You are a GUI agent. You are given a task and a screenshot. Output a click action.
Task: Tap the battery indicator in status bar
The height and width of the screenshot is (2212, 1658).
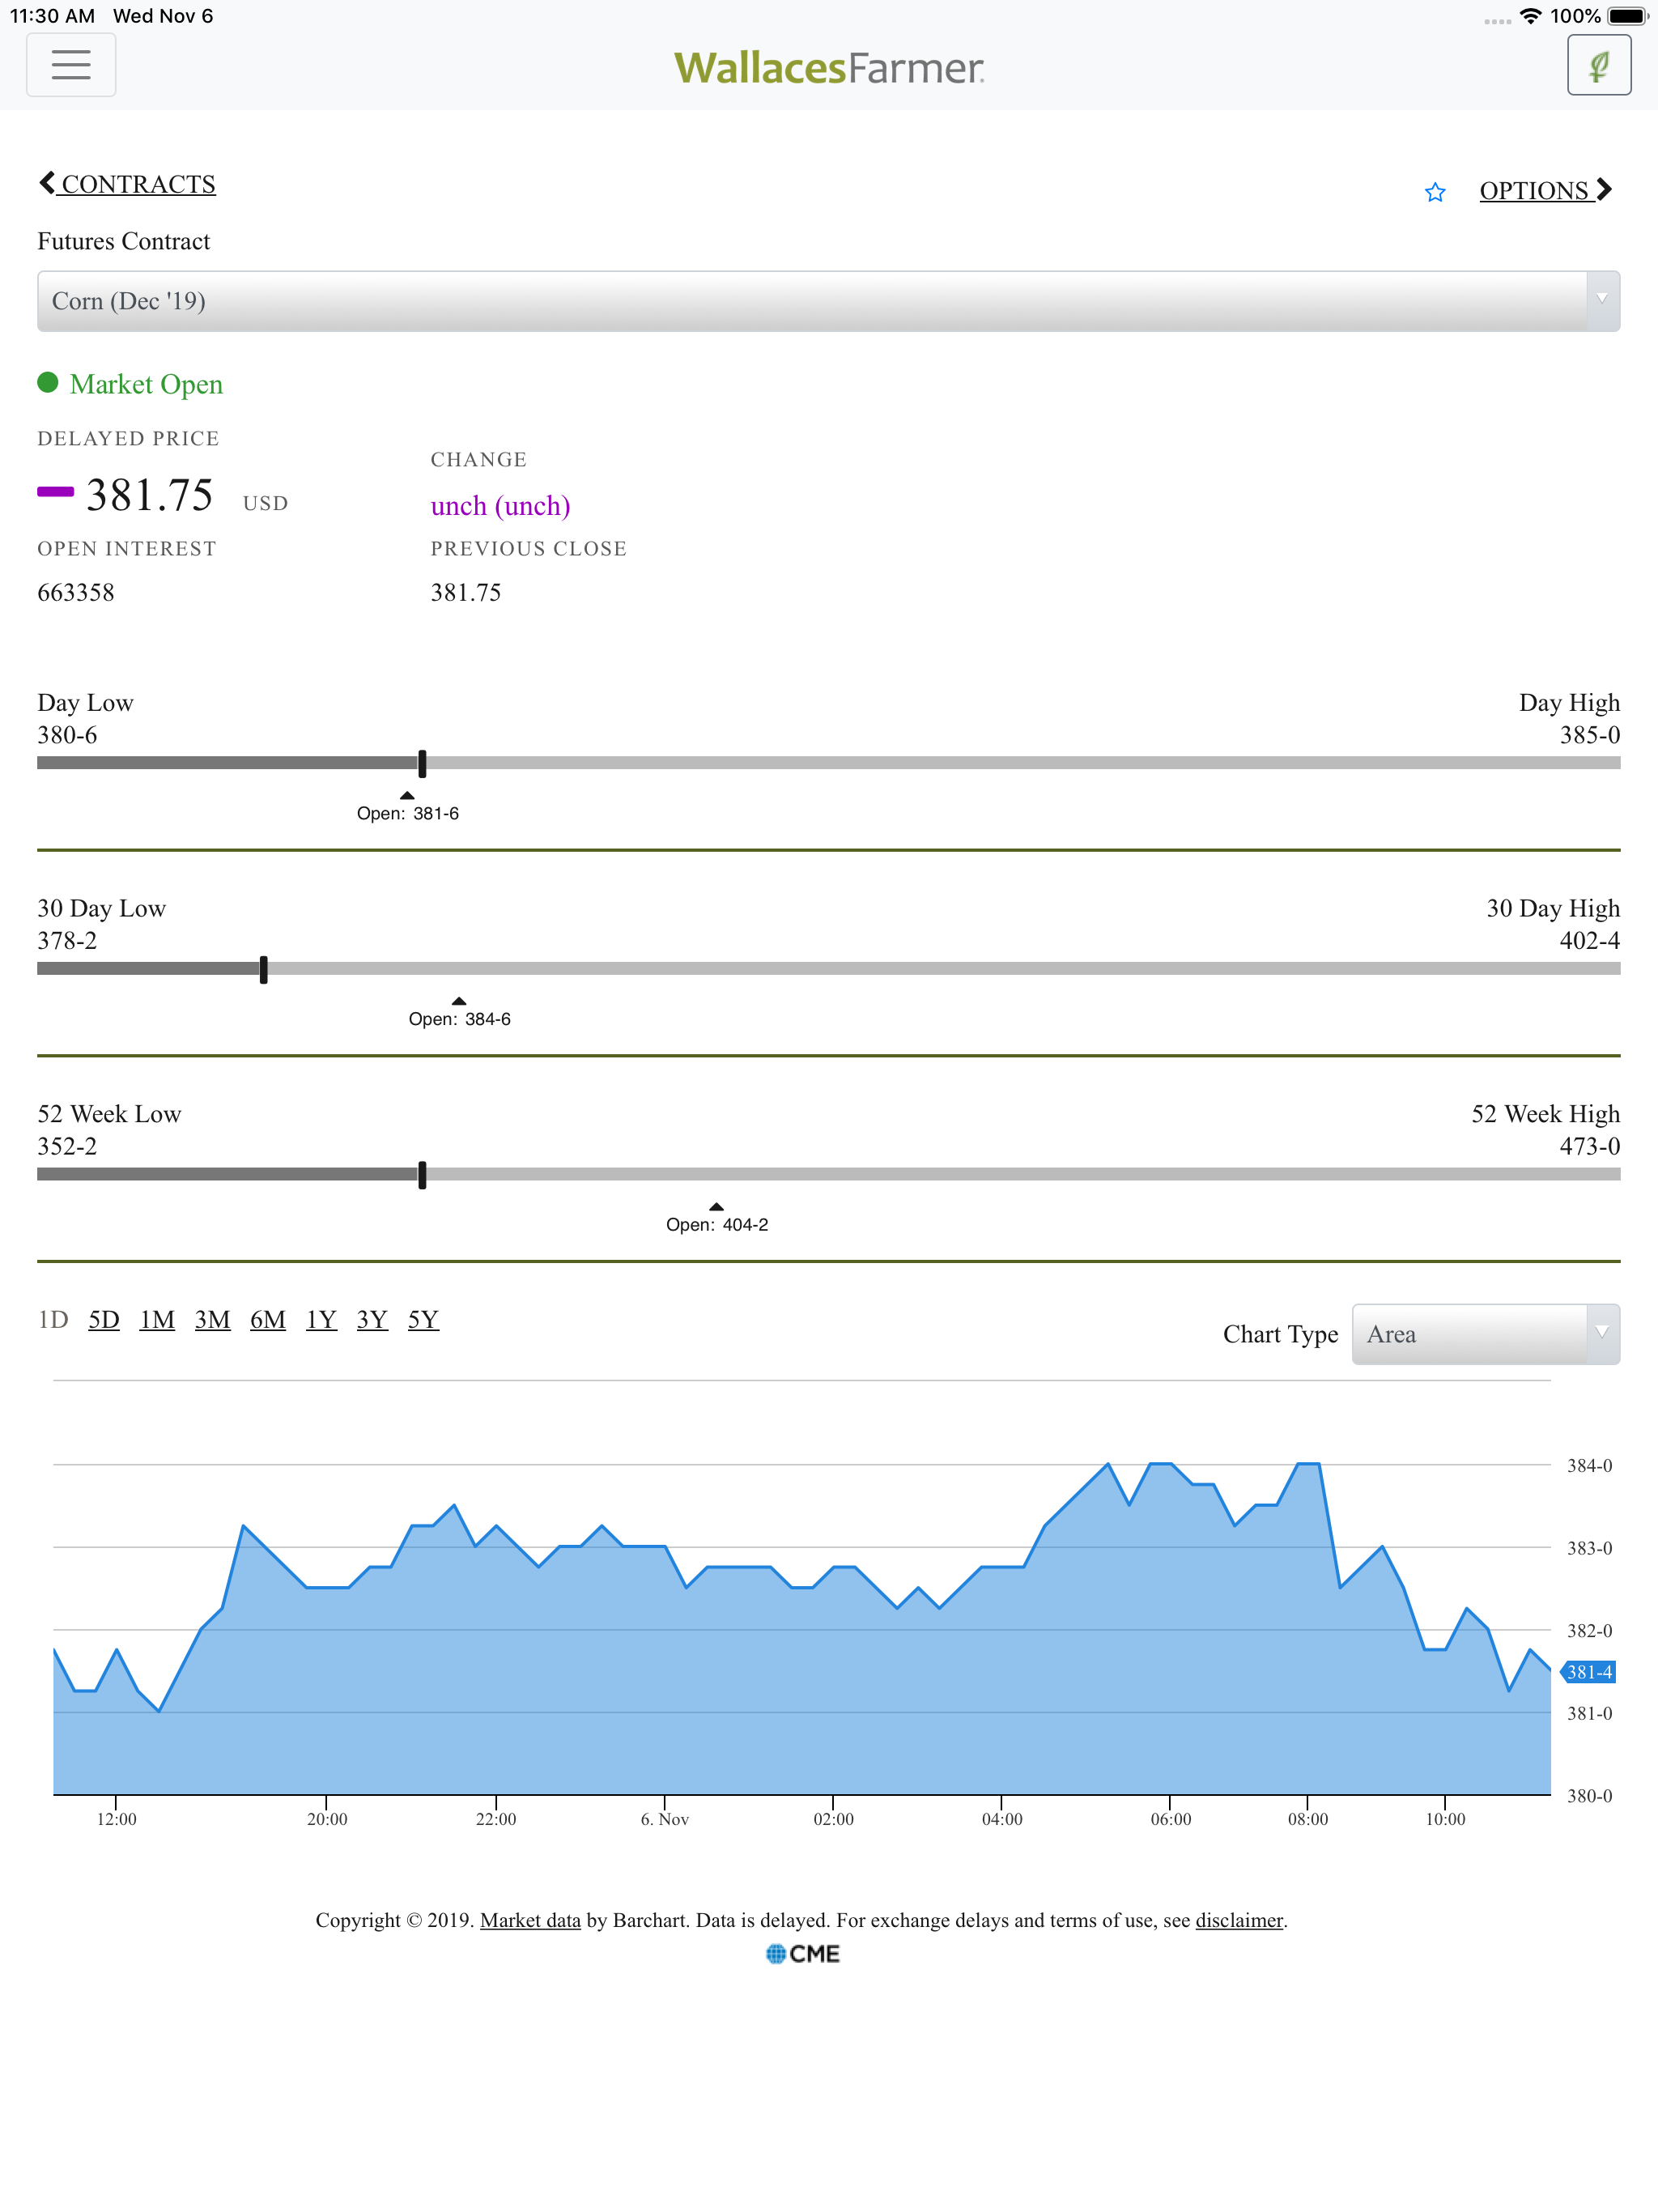[x=1626, y=16]
